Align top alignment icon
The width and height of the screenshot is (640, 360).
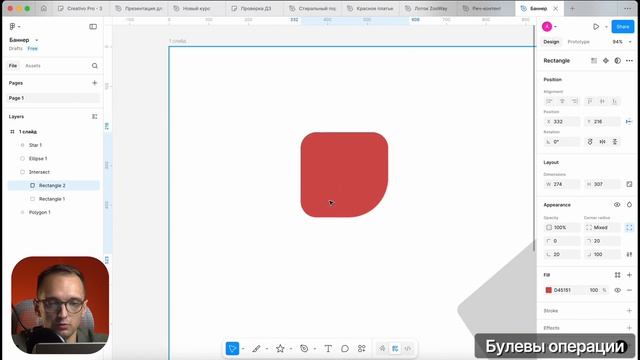click(589, 101)
